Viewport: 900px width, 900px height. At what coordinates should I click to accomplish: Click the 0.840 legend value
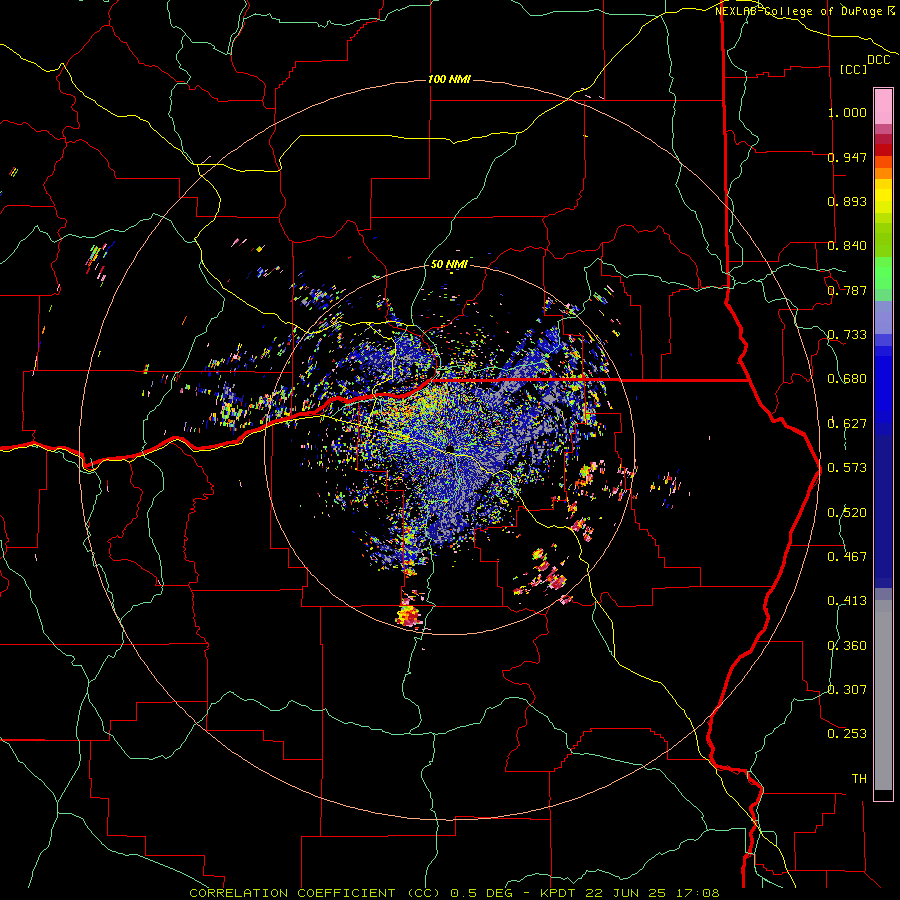[x=847, y=246]
